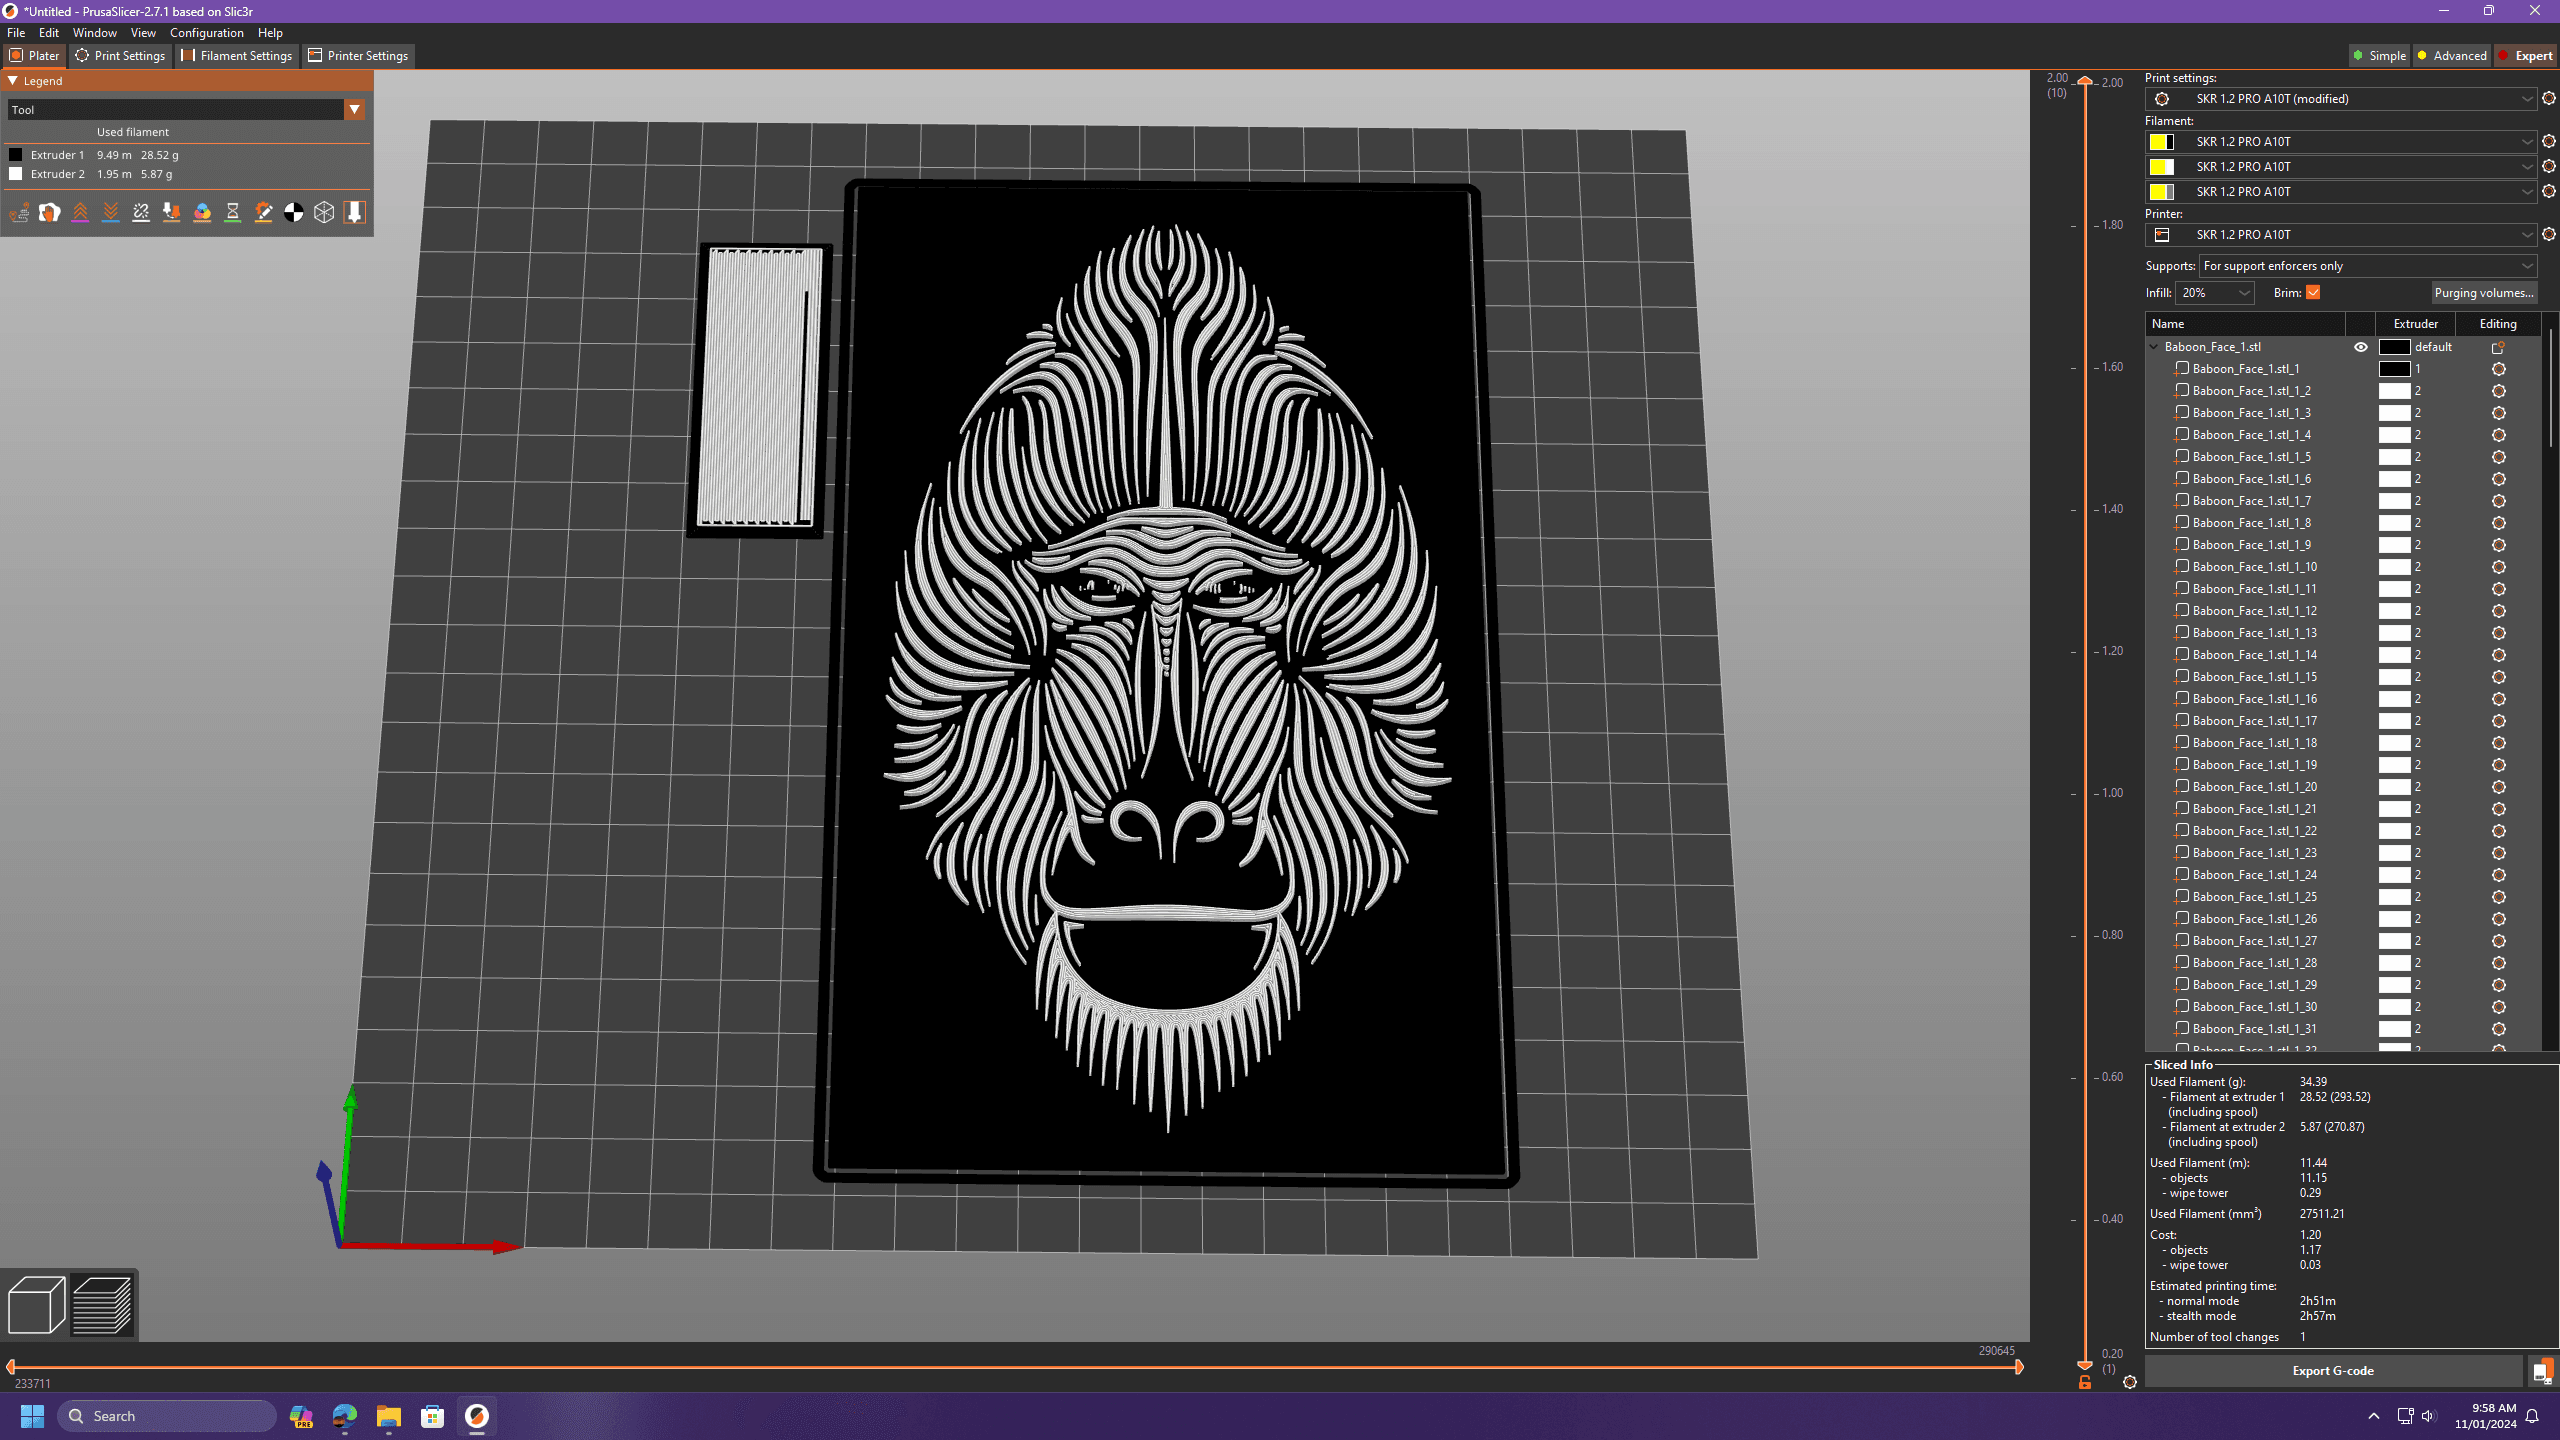Expand the Baboon_Face_1.stl tree item
This screenshot has width=2560, height=1440.
(x=2152, y=346)
